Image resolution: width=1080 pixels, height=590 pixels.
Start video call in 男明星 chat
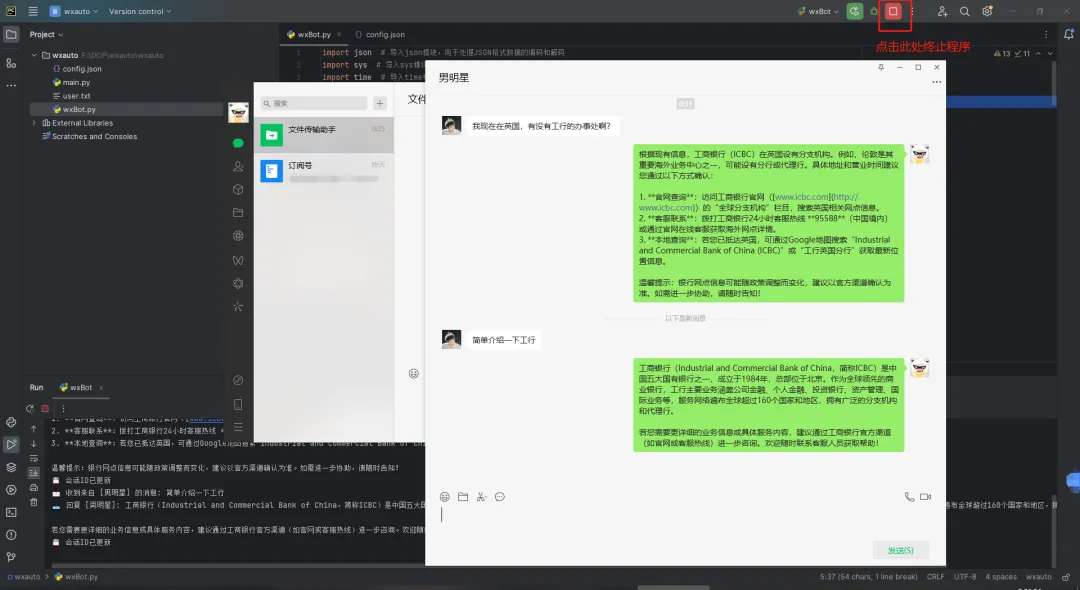coord(926,497)
